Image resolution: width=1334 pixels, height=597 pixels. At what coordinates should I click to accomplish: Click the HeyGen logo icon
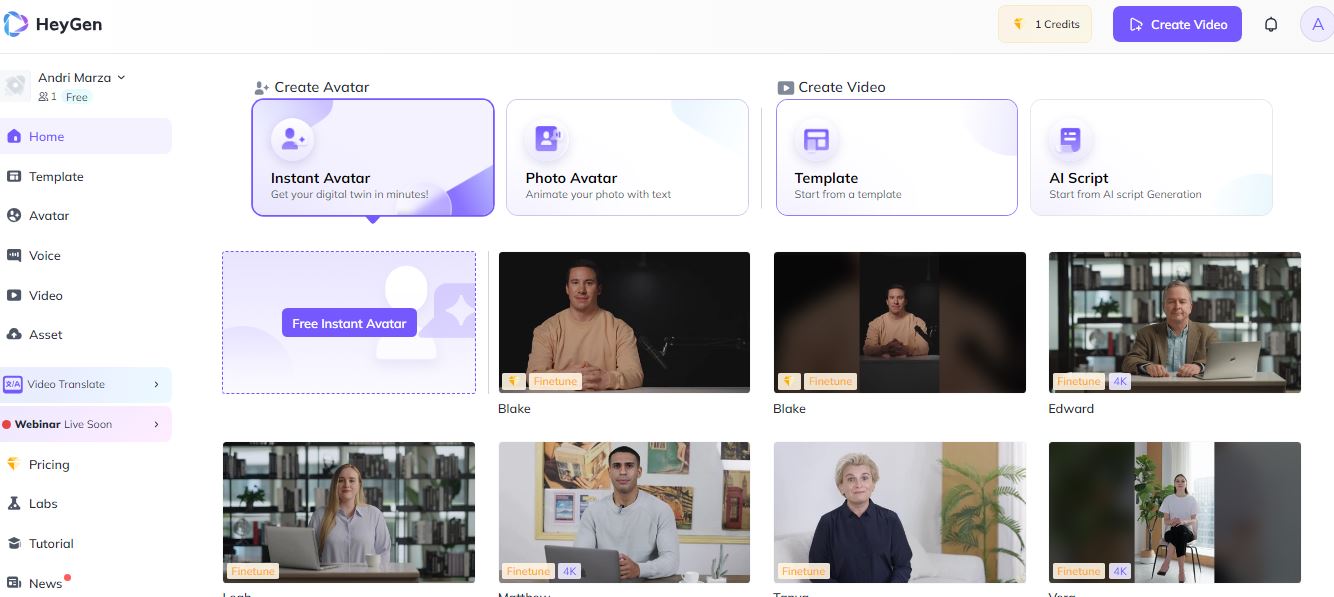point(15,24)
